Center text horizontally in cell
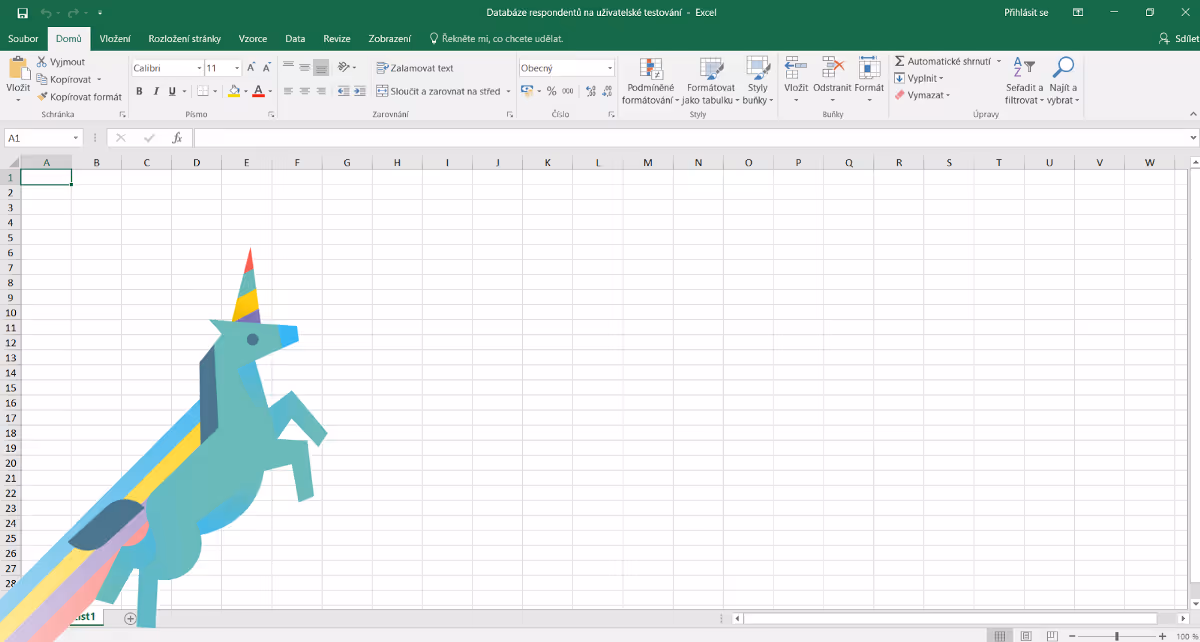Viewport: 1200px width, 642px height. (304, 91)
